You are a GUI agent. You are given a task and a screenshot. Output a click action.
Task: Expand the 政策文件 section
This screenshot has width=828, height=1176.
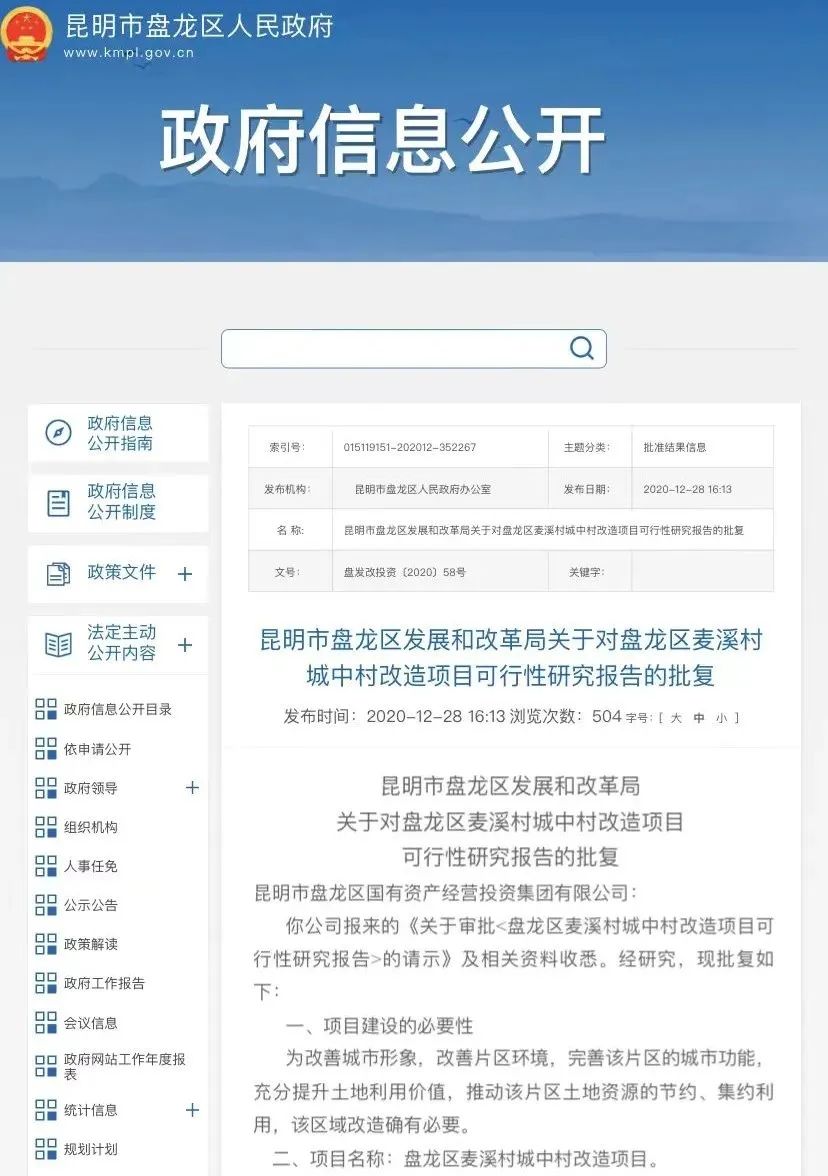pyautogui.click(x=183, y=574)
